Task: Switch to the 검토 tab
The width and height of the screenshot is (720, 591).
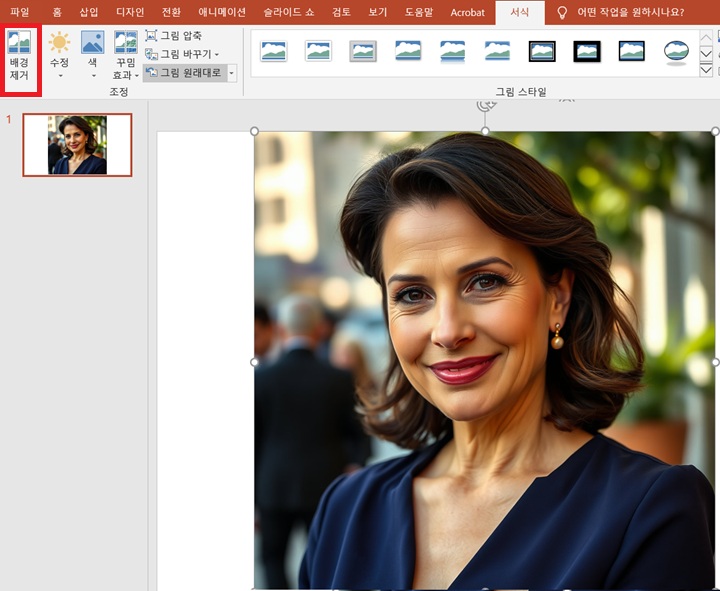Action: (341, 12)
